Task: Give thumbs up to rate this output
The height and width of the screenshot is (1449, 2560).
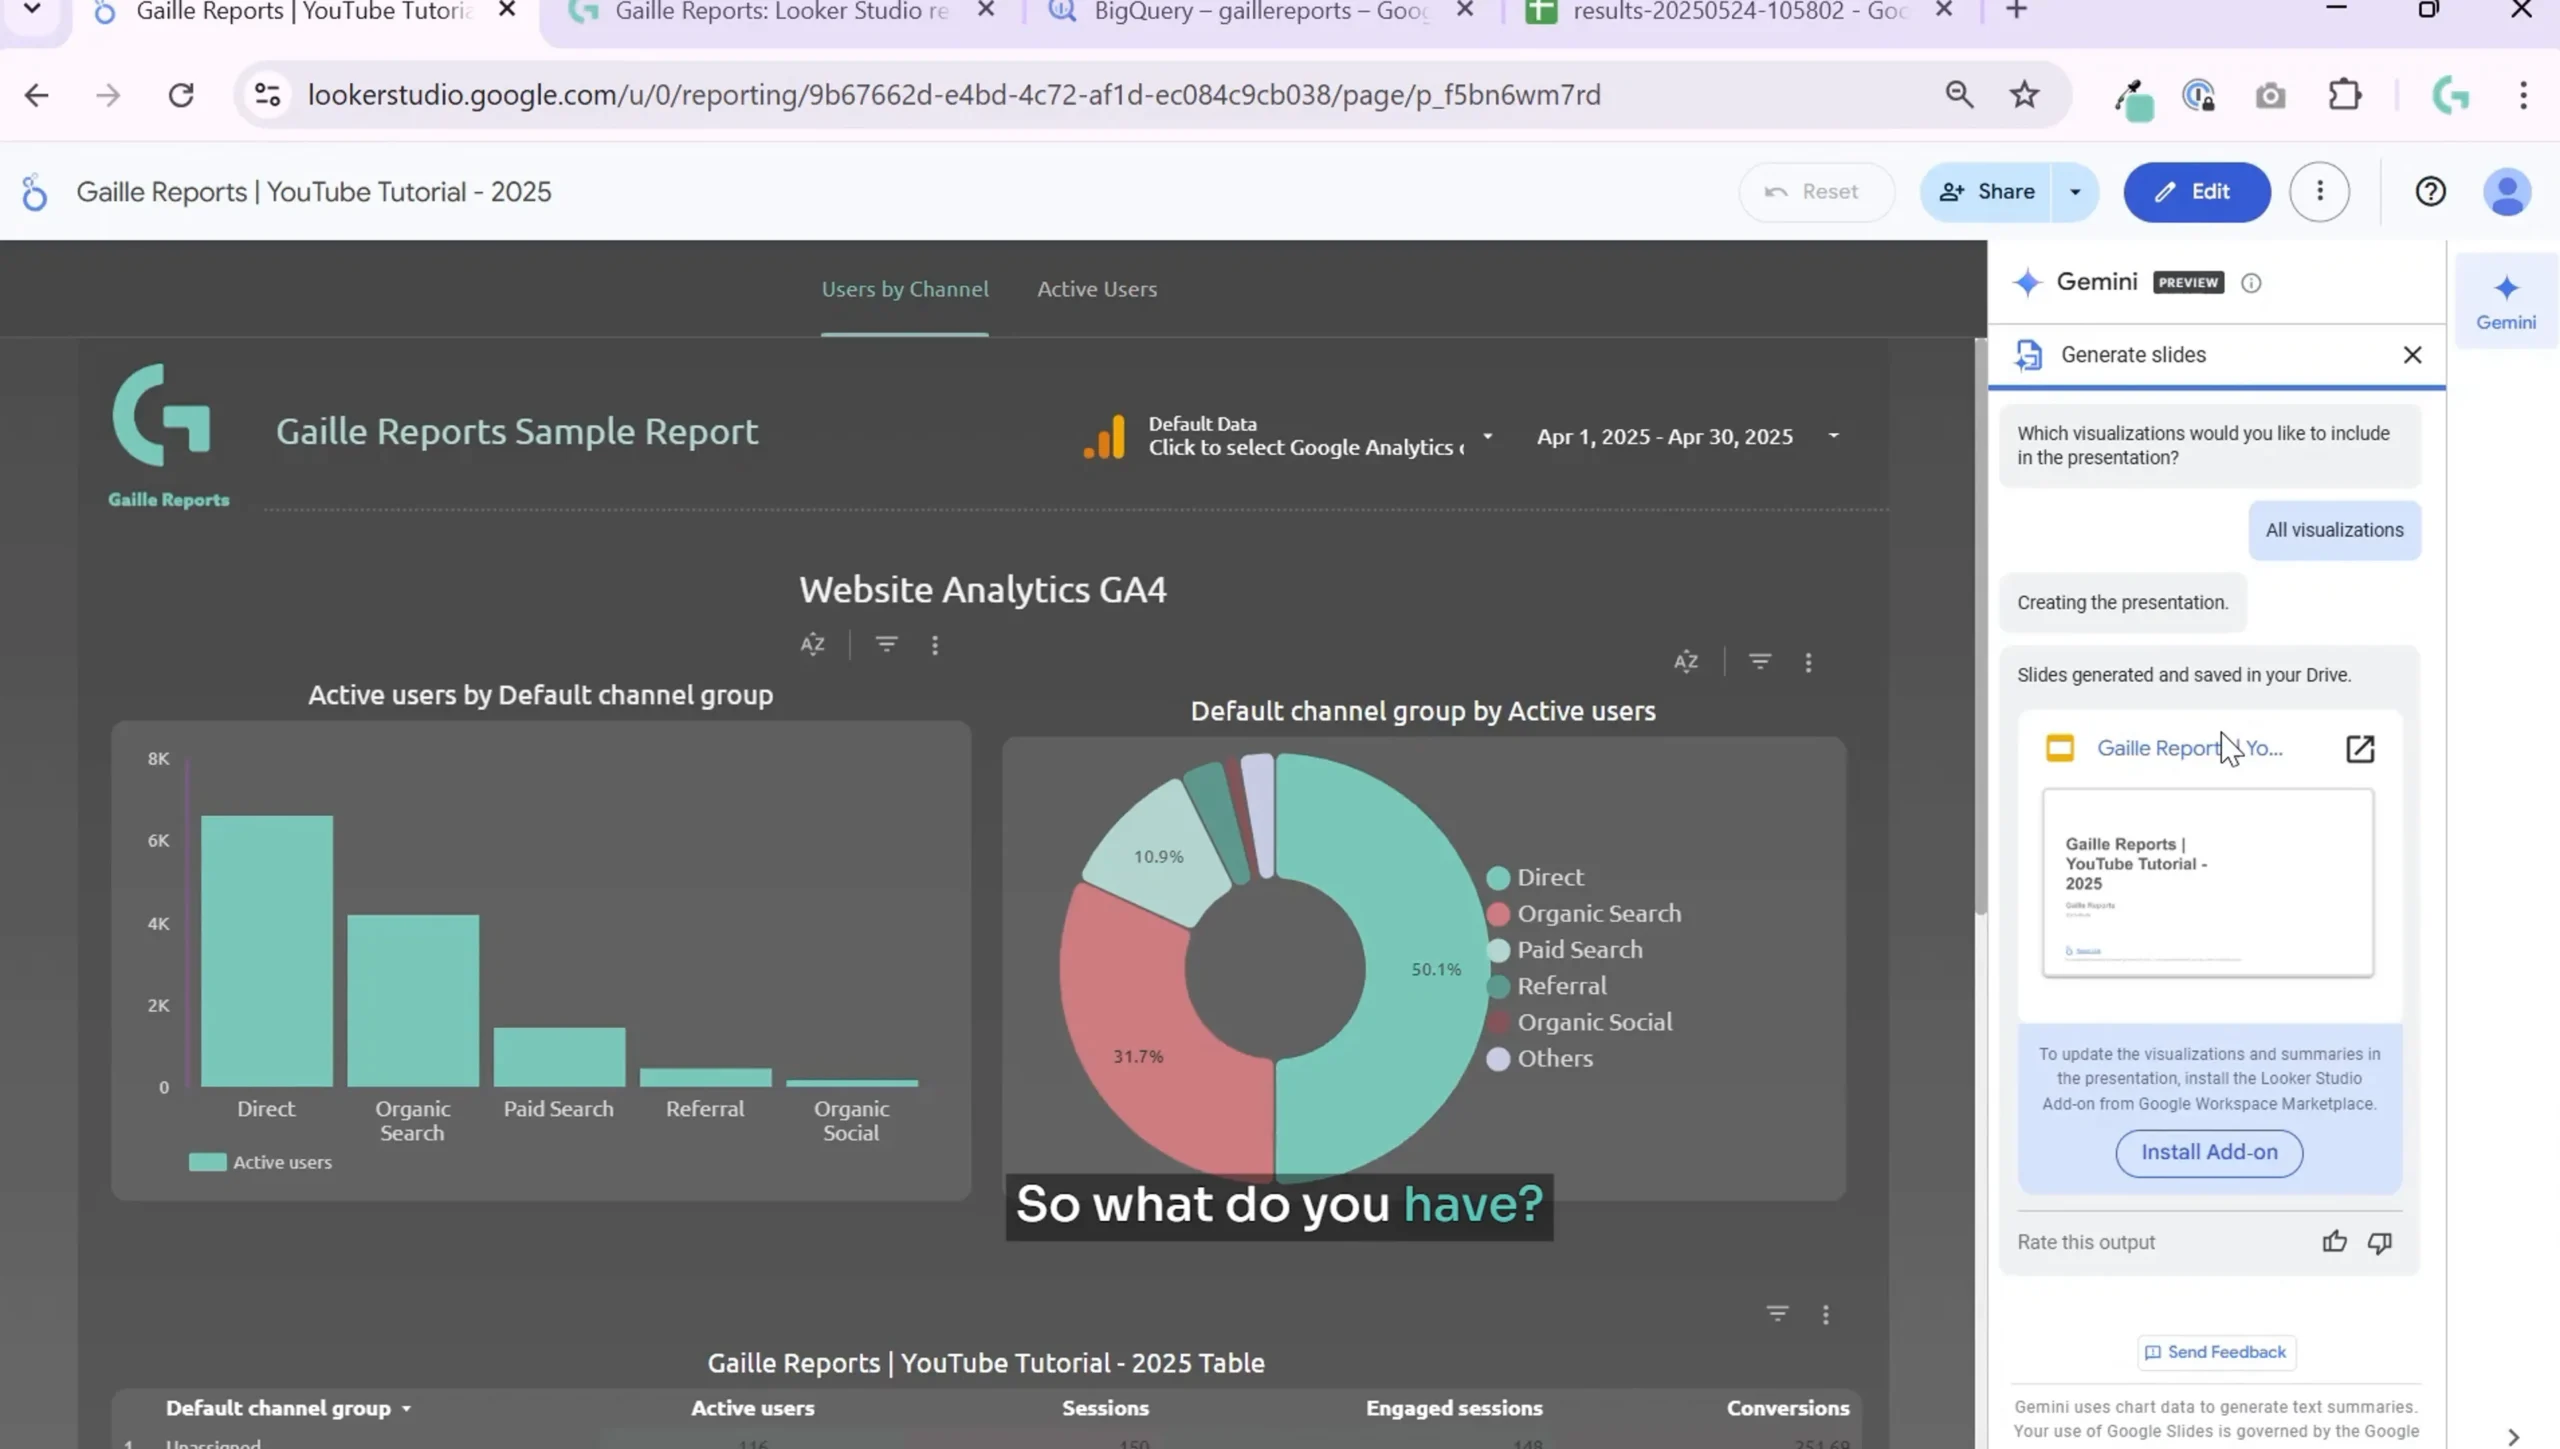Action: tap(2334, 1242)
